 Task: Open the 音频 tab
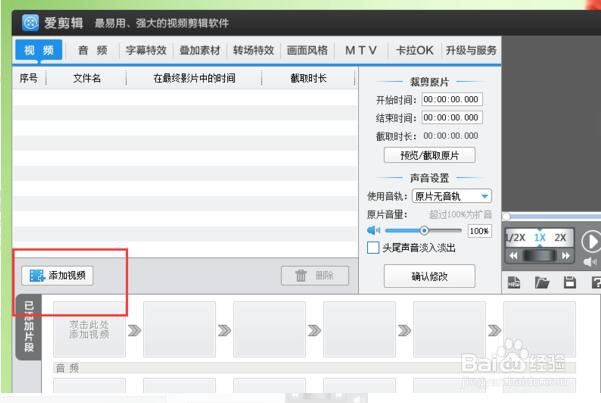92,50
